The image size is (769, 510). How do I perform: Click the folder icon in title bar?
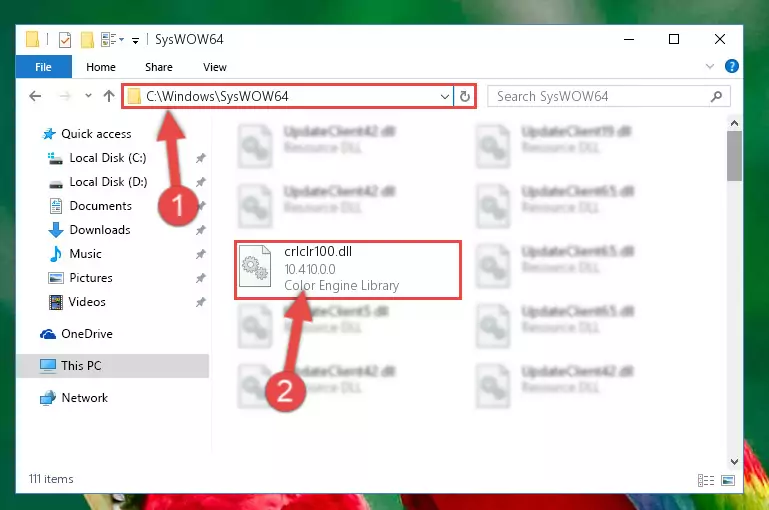32,40
